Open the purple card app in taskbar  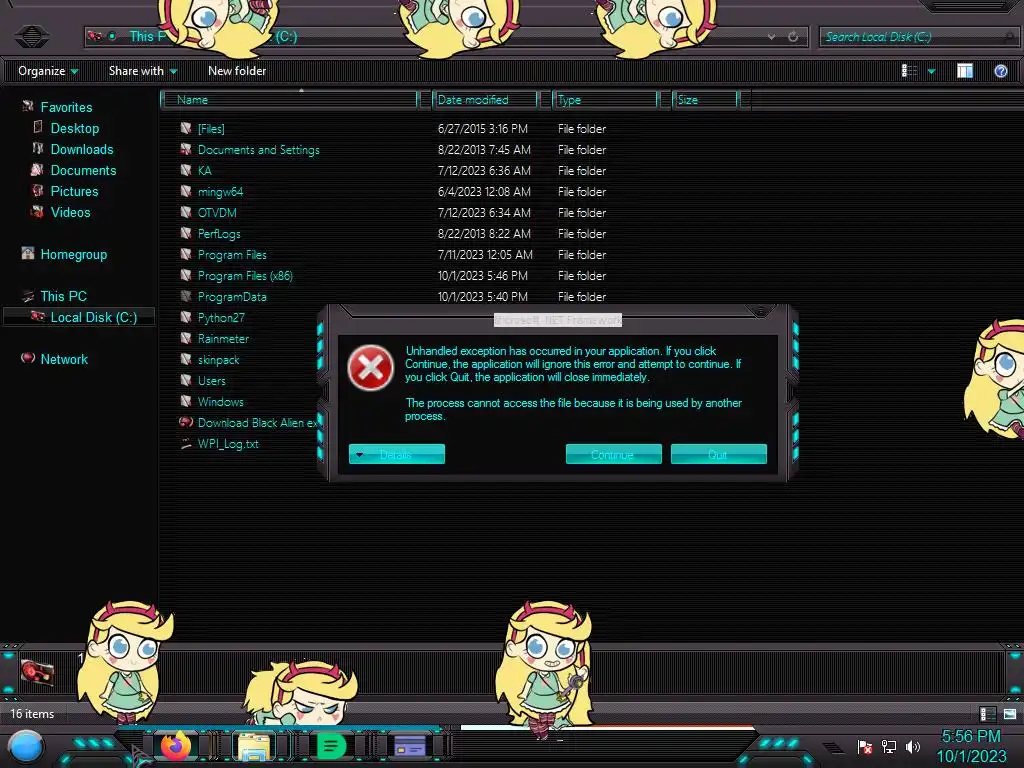coord(410,746)
